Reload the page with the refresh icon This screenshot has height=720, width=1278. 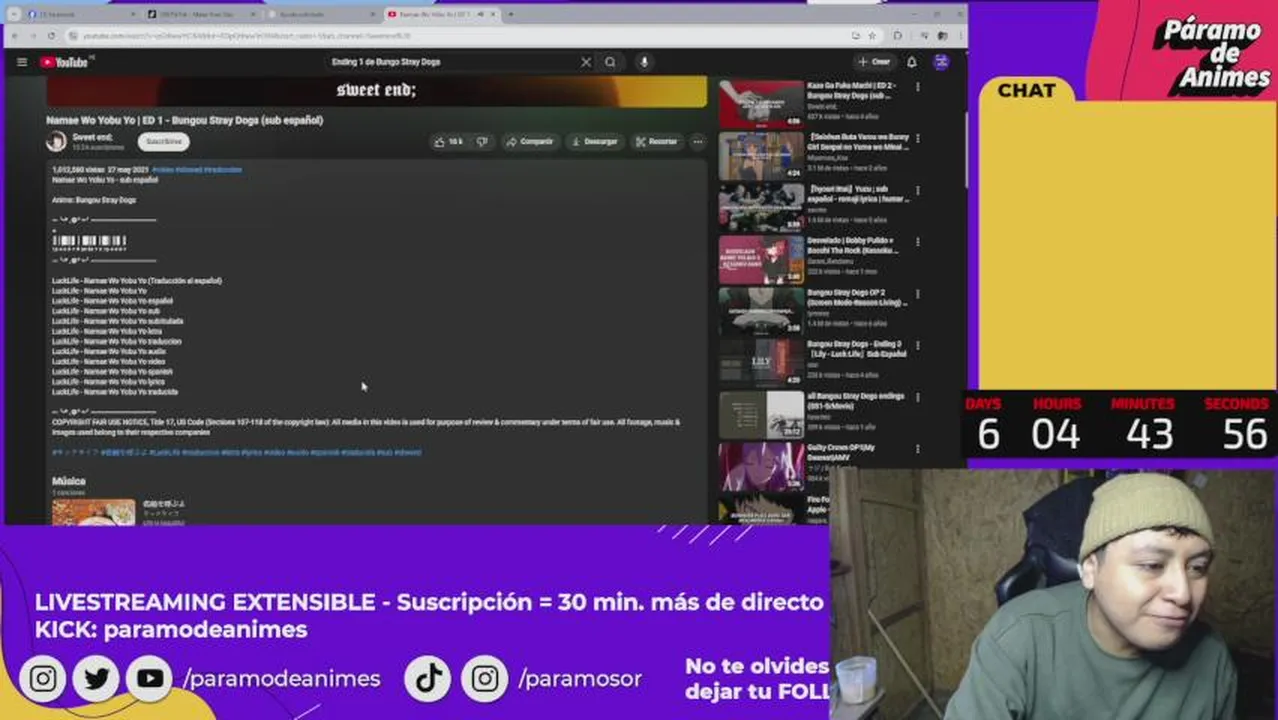point(53,36)
